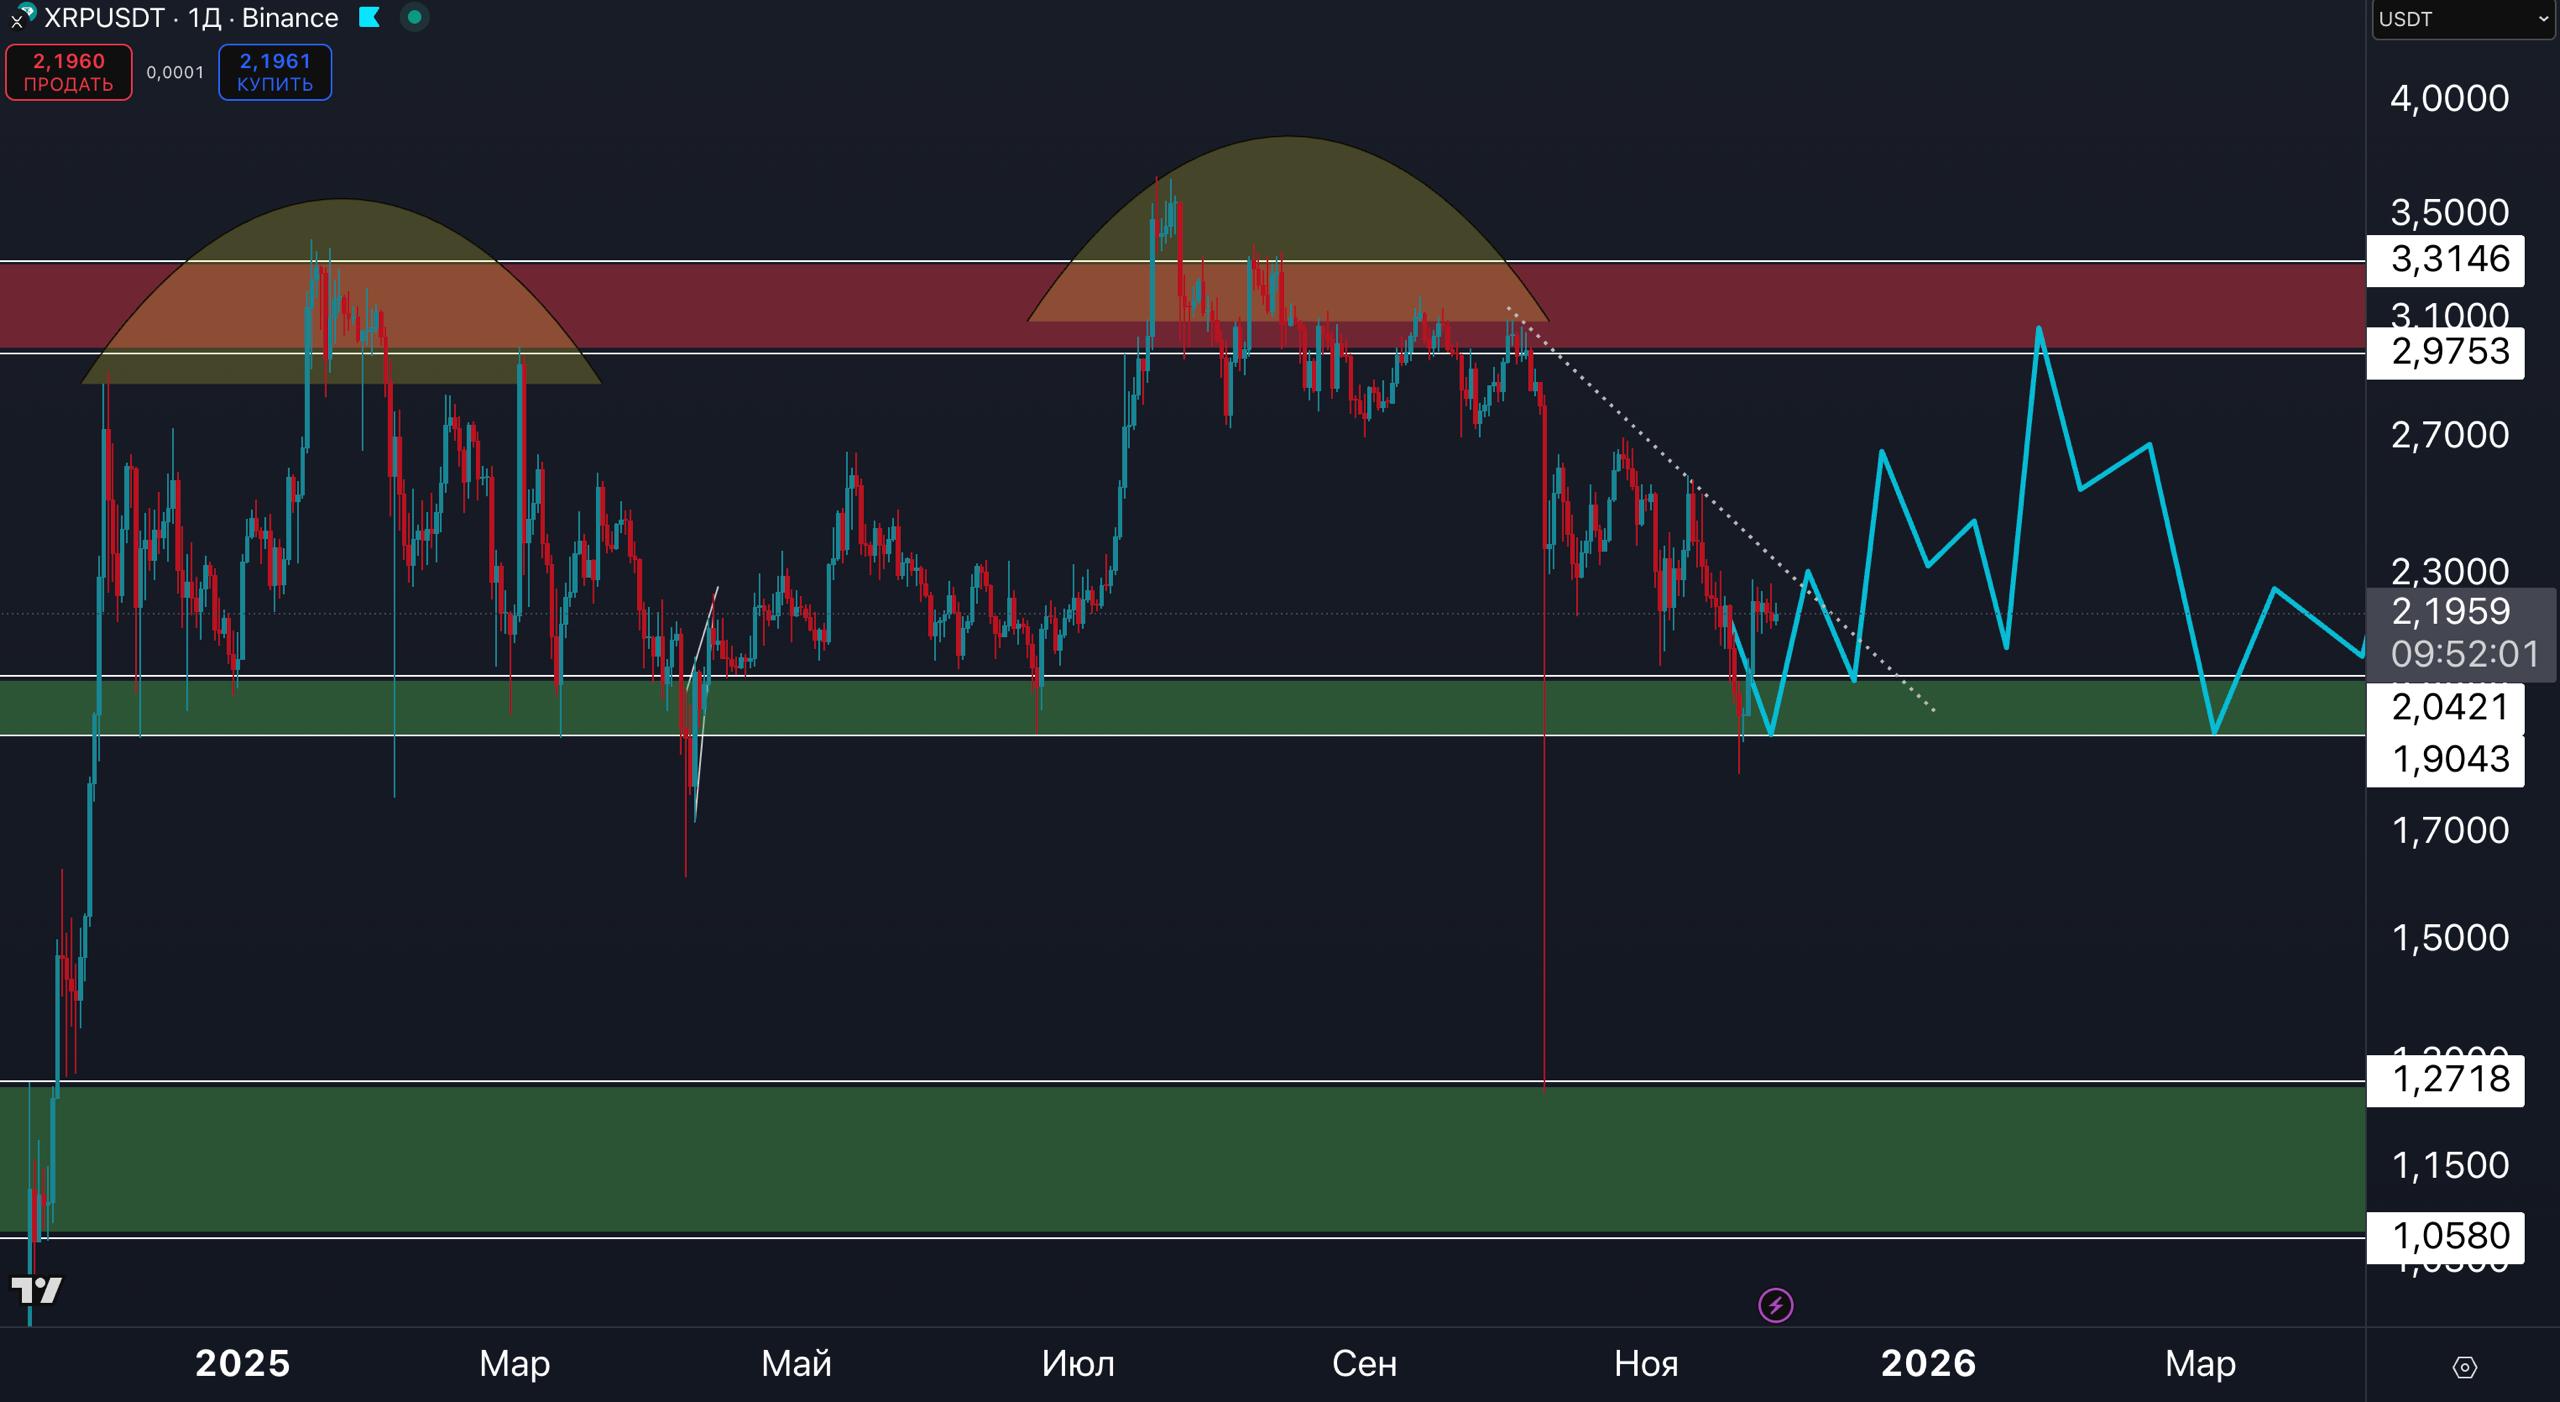Click the Сен month label on time axis

[1364, 1364]
